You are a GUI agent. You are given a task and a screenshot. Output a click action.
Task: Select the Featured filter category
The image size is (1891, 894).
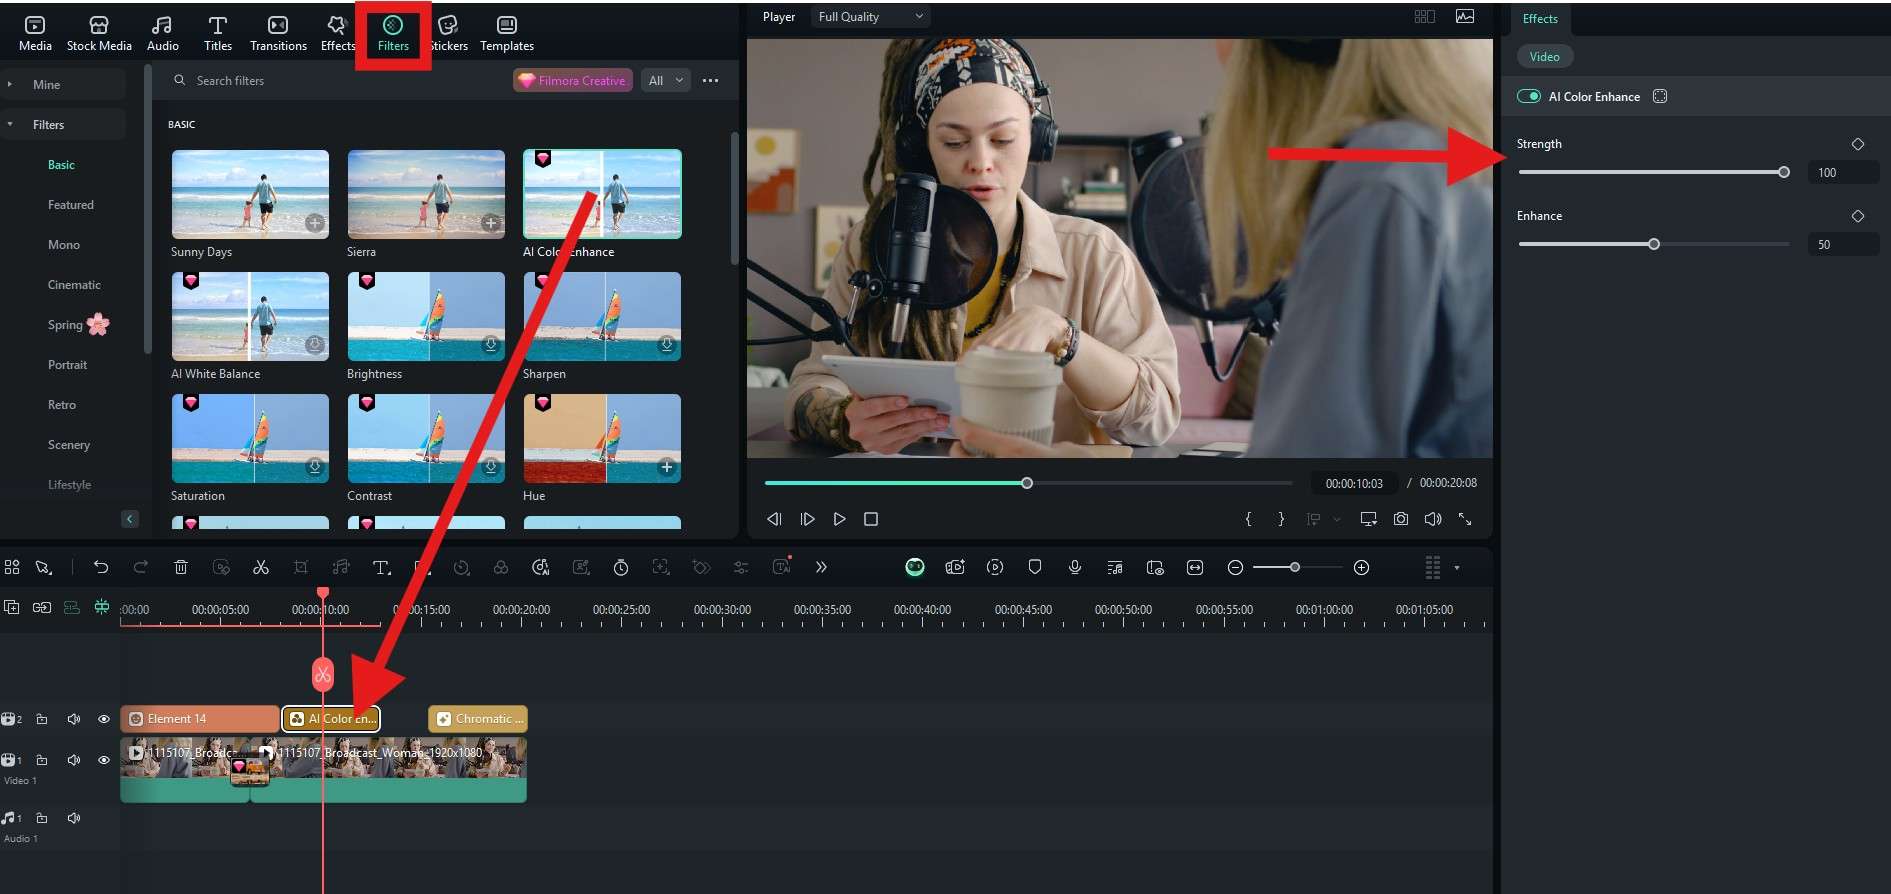[71, 204]
